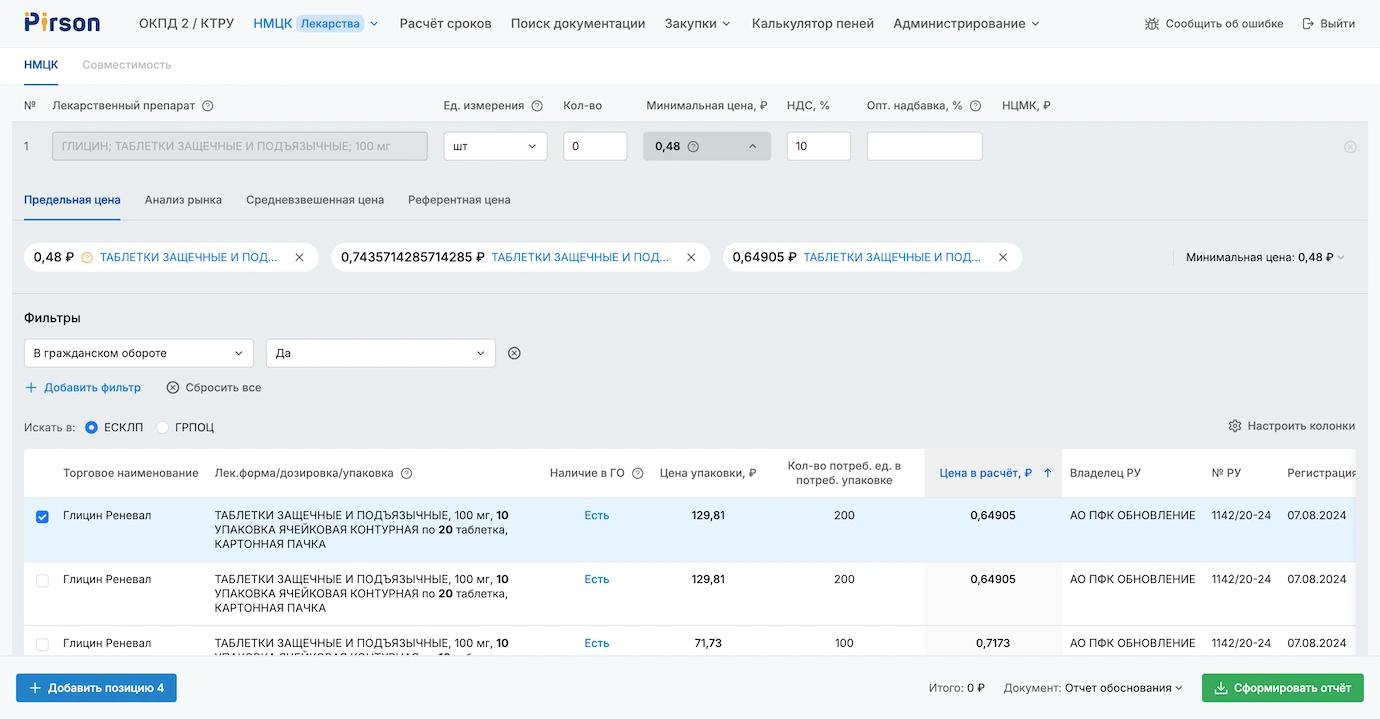Remove the 0,7435714285714285 ₽ price chip

tap(691, 258)
